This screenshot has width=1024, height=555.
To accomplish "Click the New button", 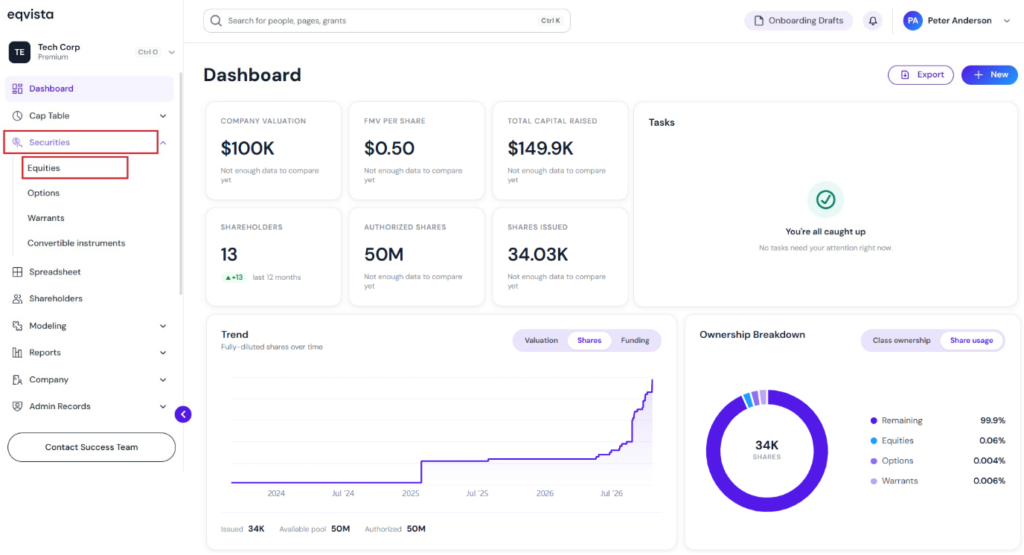I will click(989, 75).
